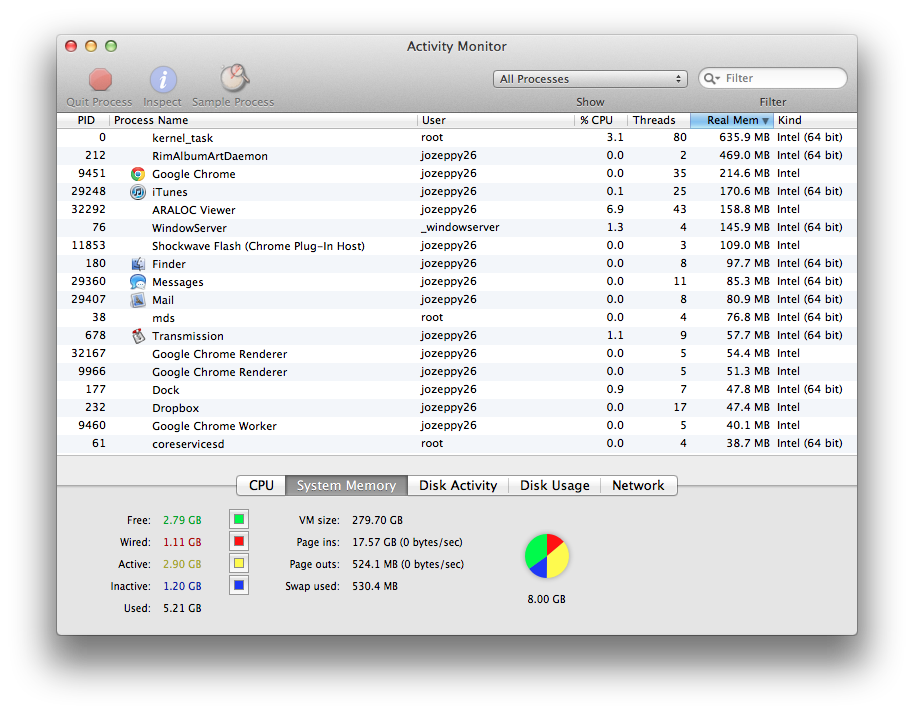Click the blue Inactive memory color swatch
Image resolution: width=914 pixels, height=714 pixels.
239,585
